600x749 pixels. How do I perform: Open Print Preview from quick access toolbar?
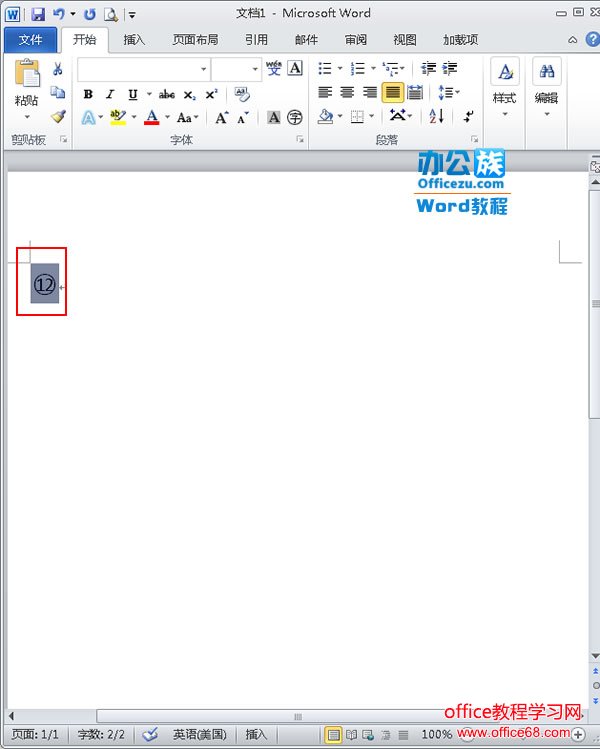point(111,14)
